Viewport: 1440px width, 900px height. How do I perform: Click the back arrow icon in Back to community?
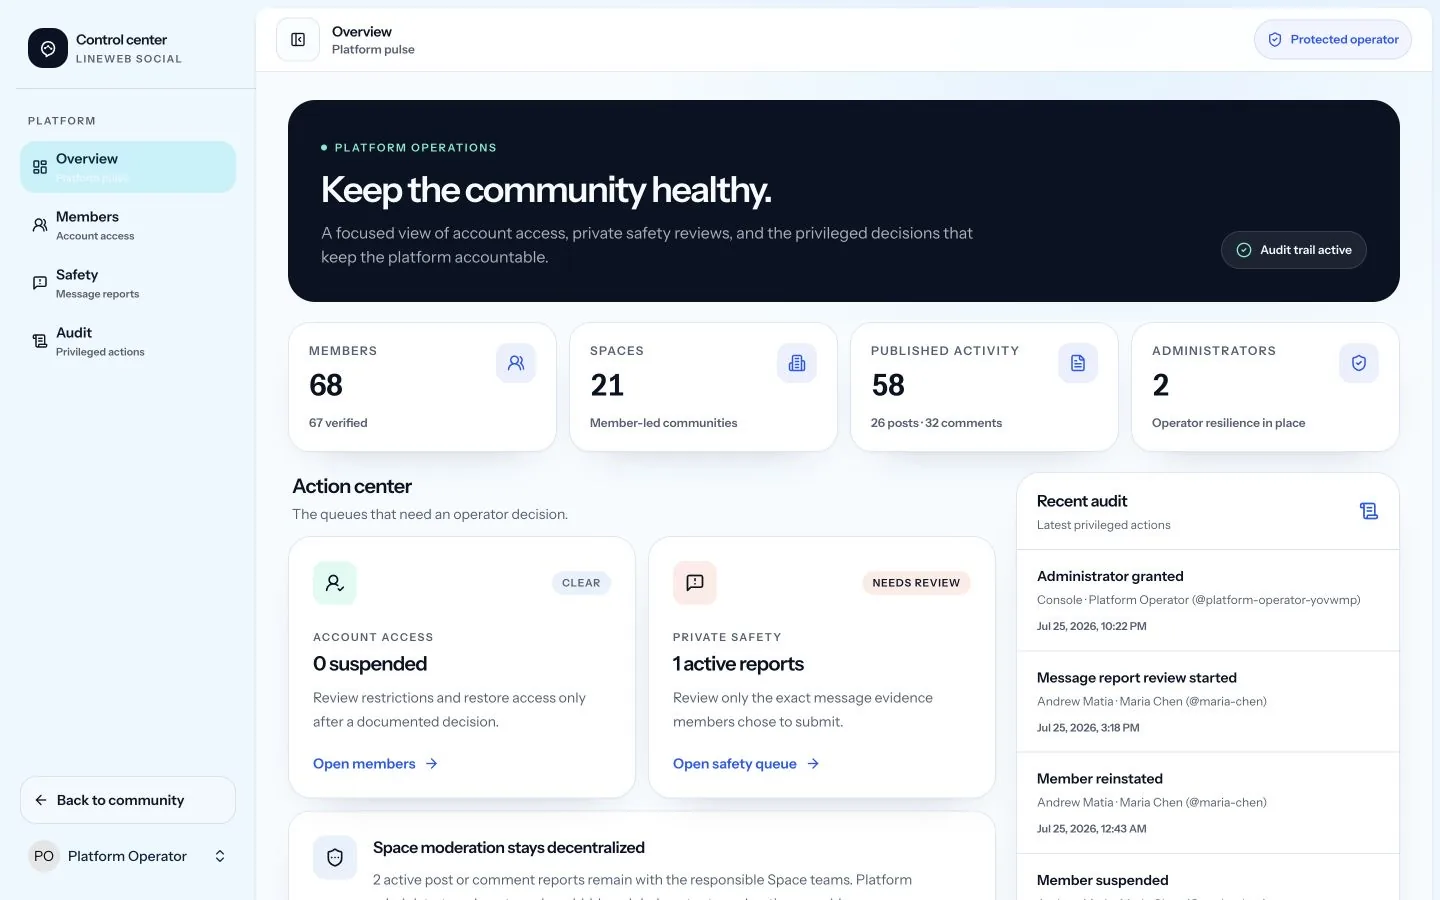(41, 800)
